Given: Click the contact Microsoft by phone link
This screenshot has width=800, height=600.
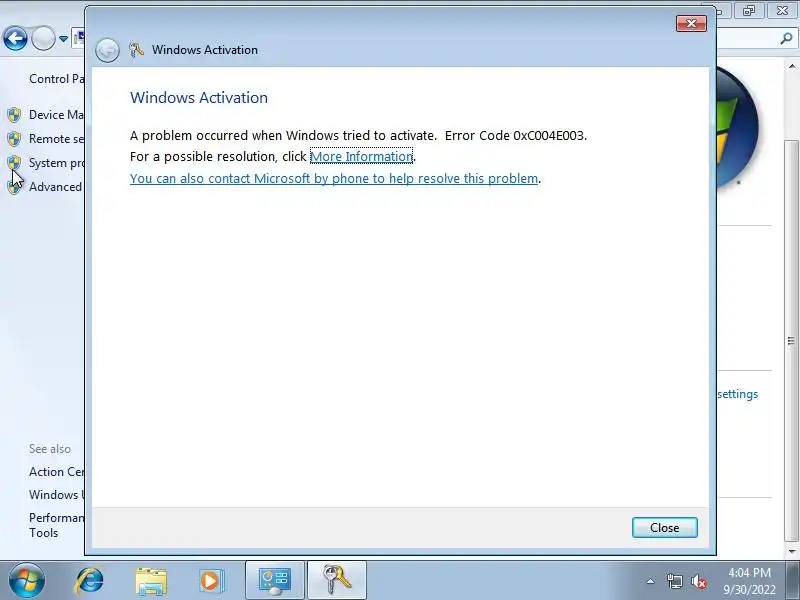Looking at the screenshot, I should [334, 178].
